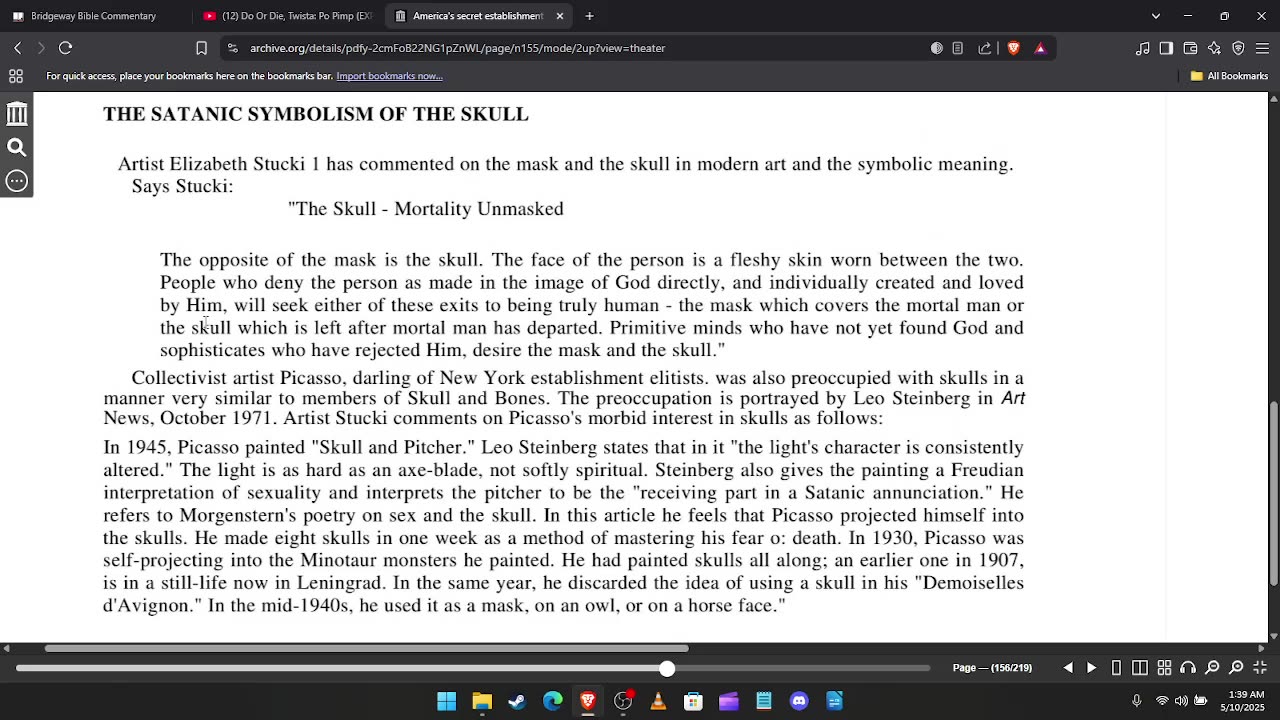The width and height of the screenshot is (1280, 720).
Task: Open the book search magnifier in sidebar
Action: (x=17, y=148)
